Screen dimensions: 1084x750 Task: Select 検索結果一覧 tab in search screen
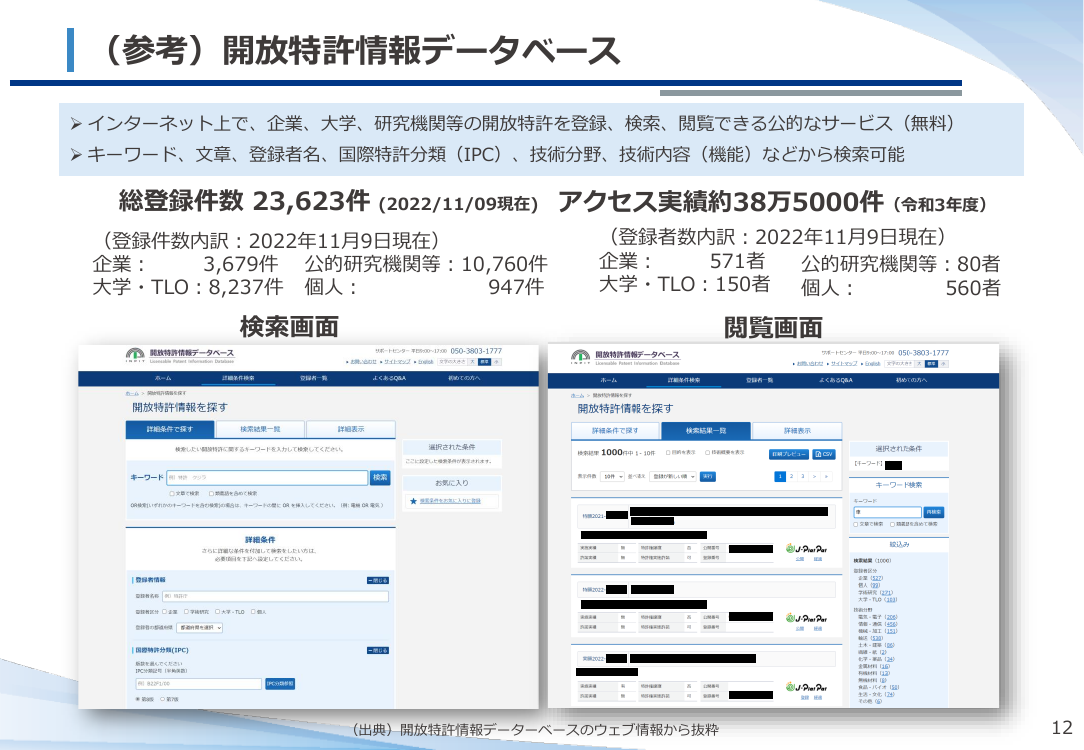(x=260, y=429)
